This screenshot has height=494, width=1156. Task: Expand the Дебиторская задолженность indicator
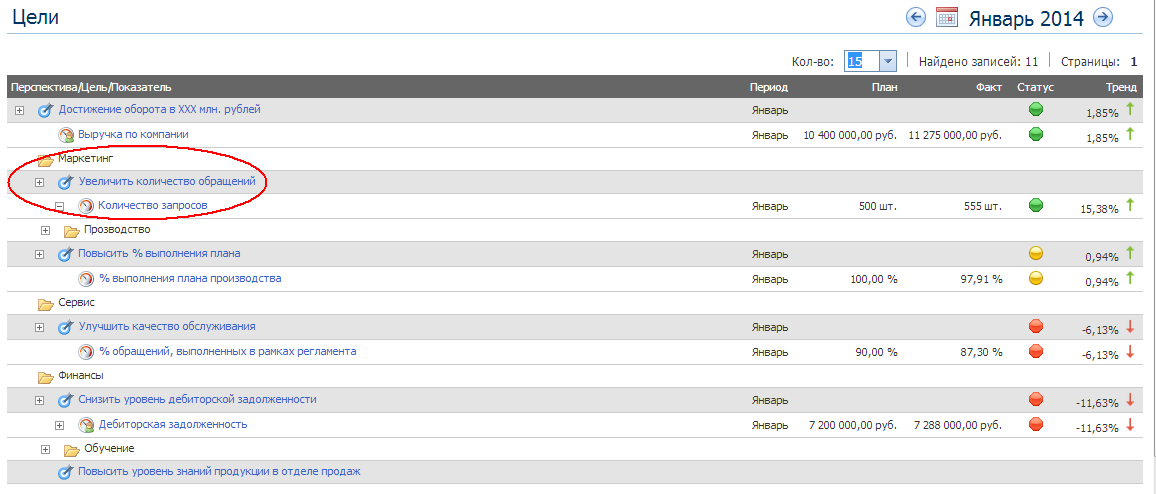[59, 425]
